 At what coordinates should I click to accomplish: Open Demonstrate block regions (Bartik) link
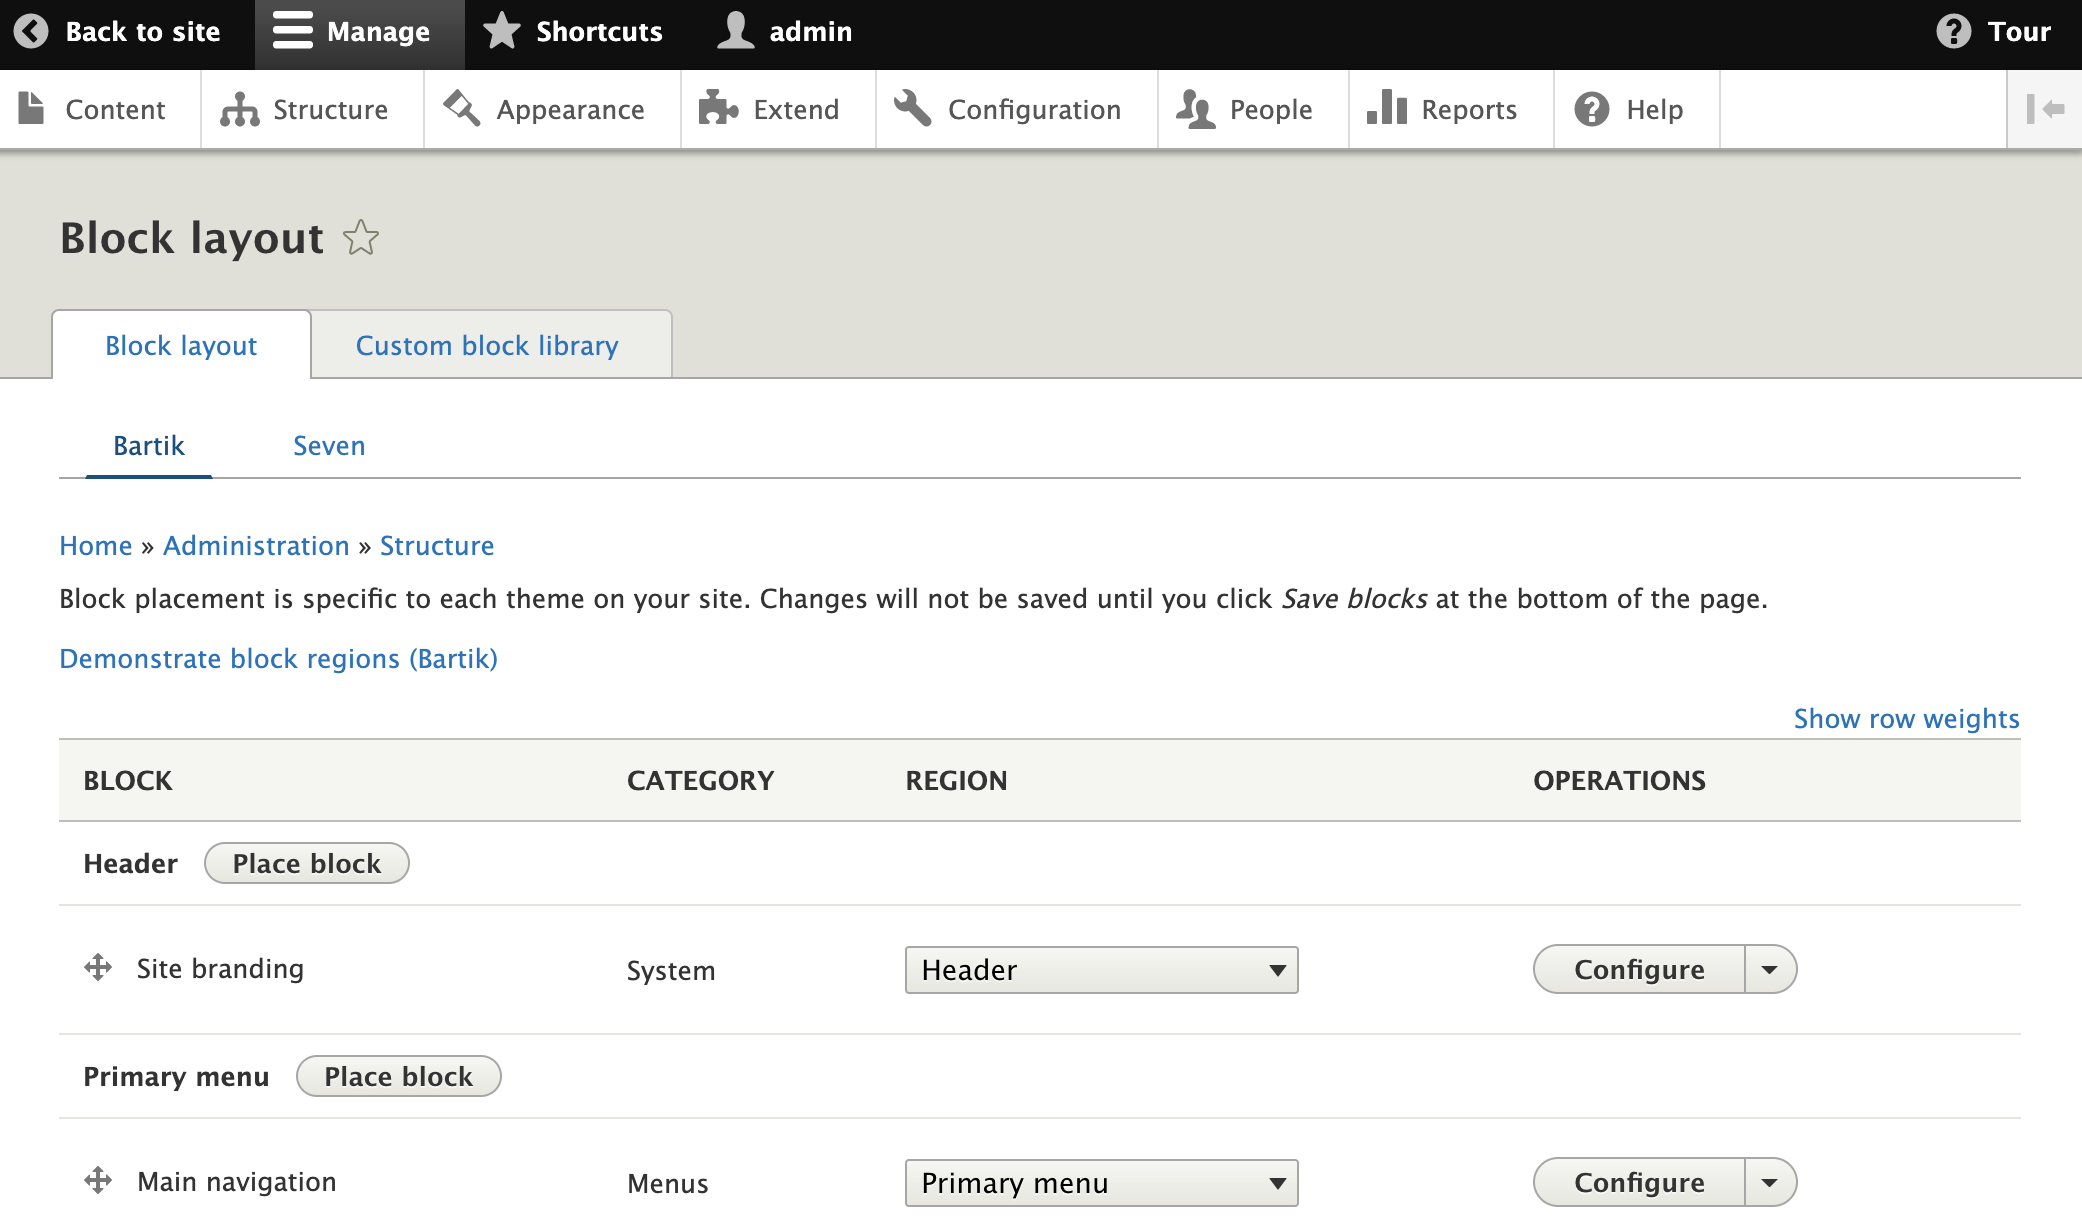[278, 659]
